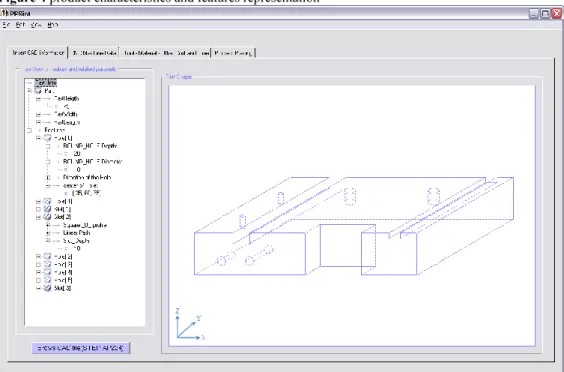Select the Linear Path item
Screen dimensions: 564x372
pos(76,233)
